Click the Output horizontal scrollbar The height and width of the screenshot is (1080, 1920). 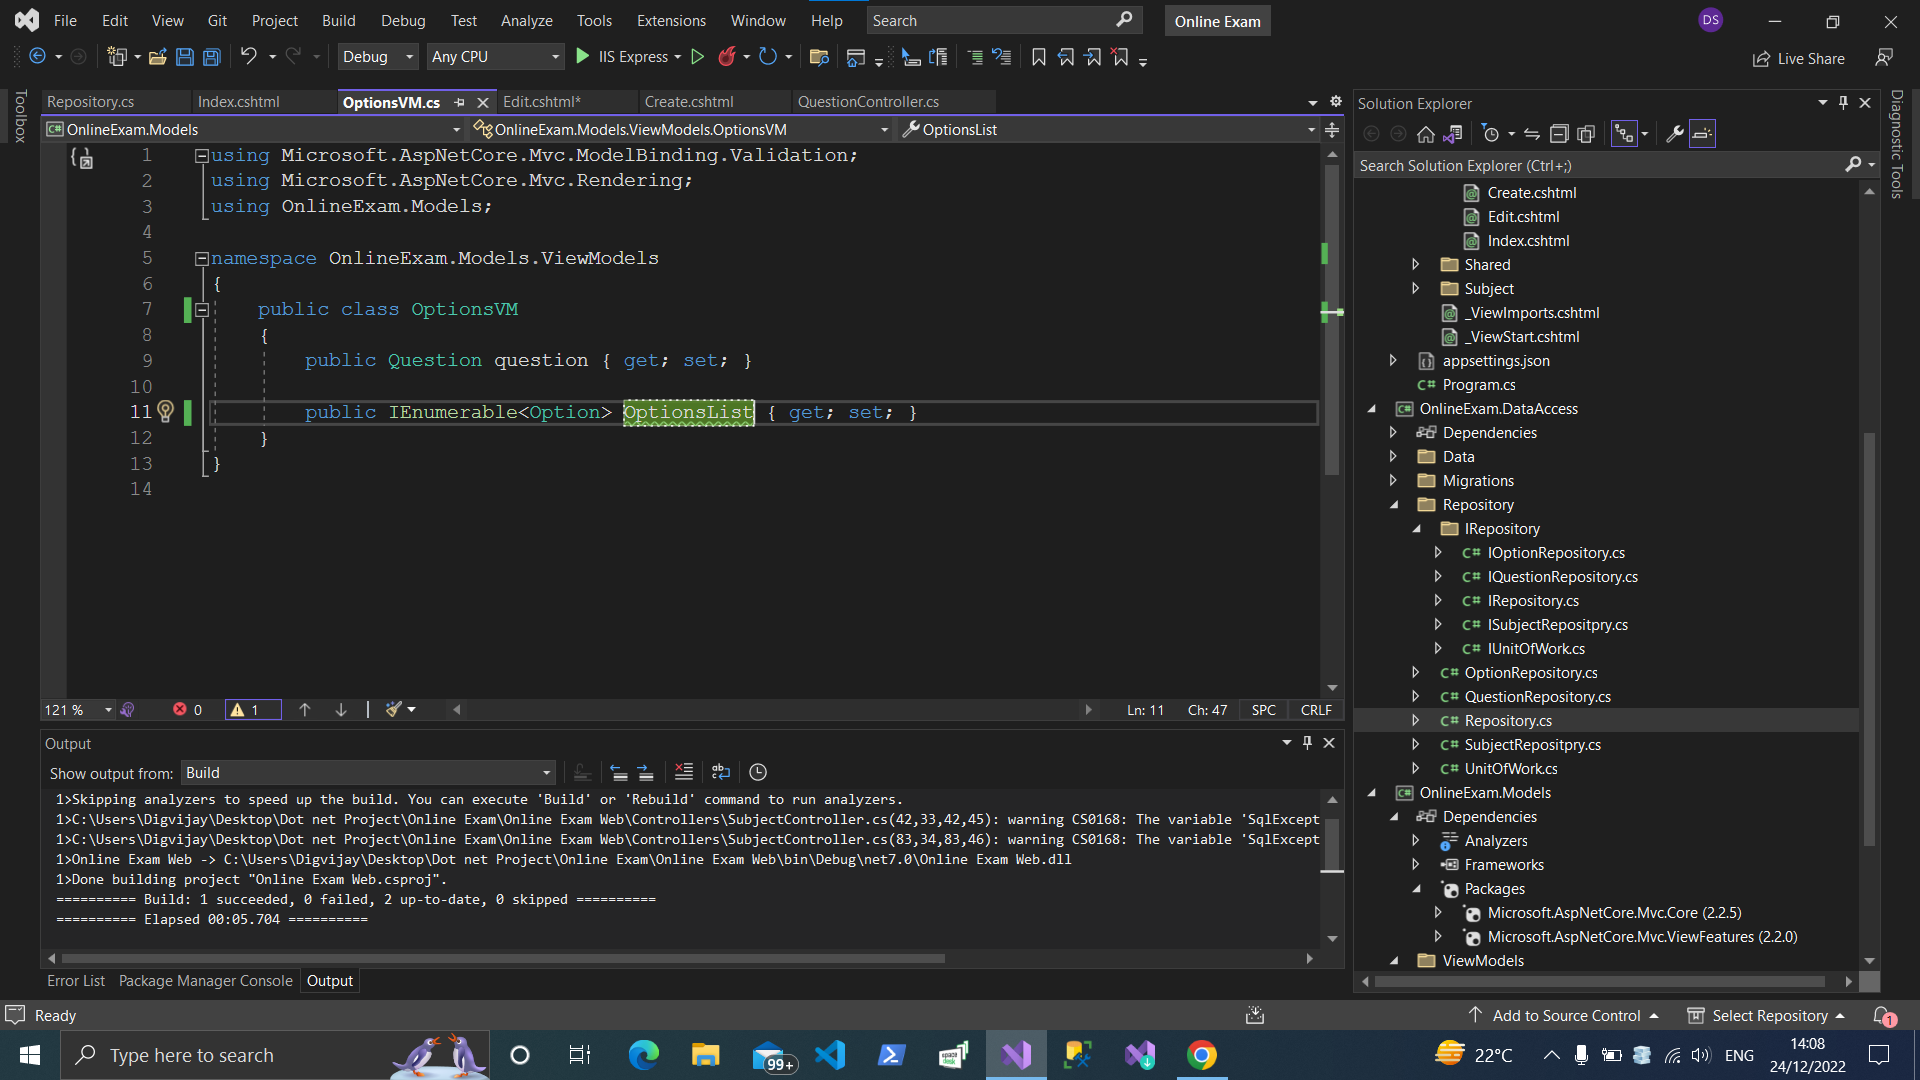point(500,958)
